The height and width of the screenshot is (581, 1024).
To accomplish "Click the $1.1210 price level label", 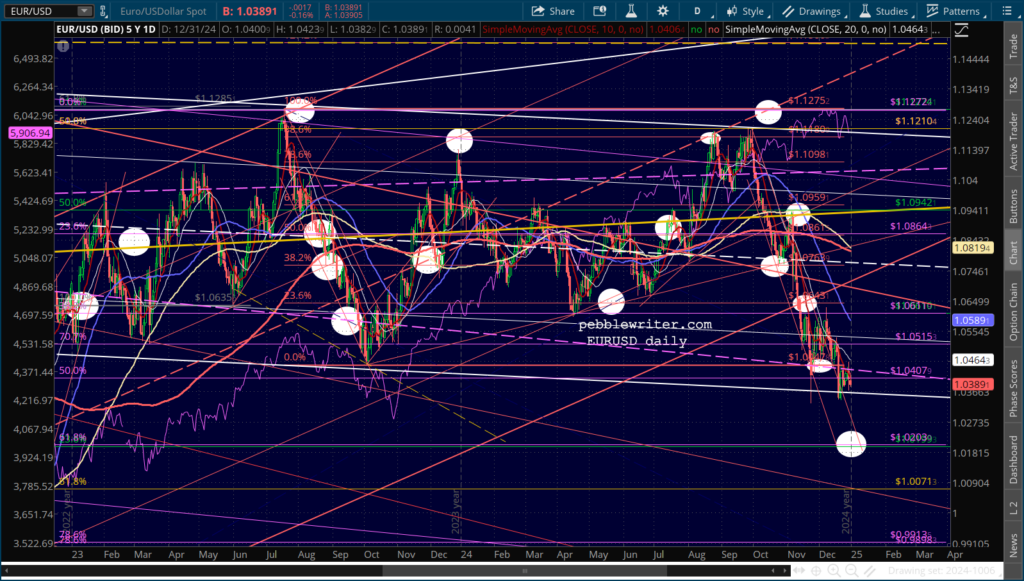I will point(916,121).
